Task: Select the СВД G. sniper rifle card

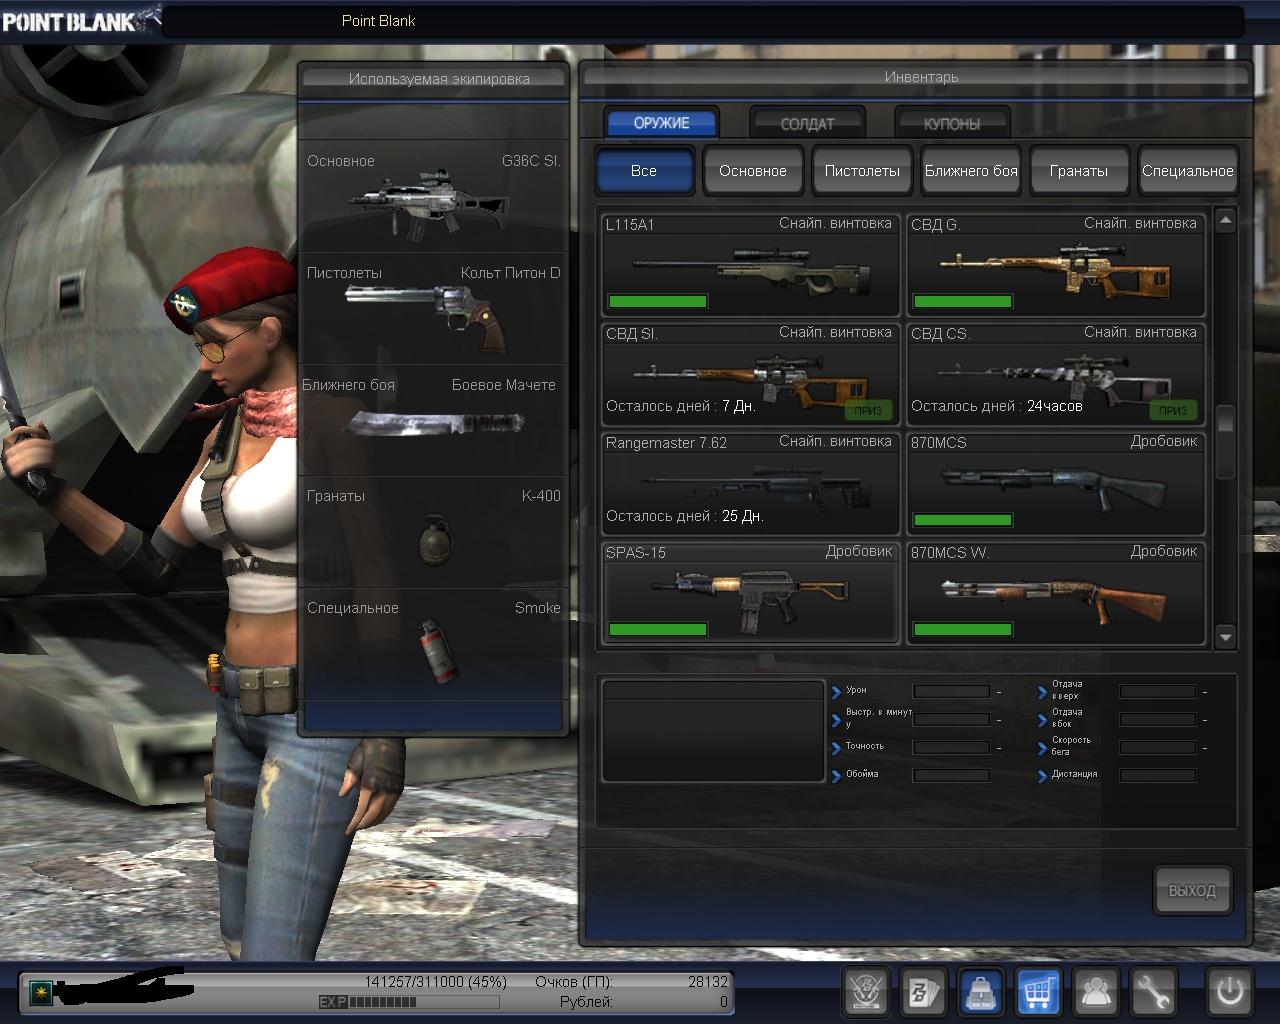Action: (x=1055, y=265)
